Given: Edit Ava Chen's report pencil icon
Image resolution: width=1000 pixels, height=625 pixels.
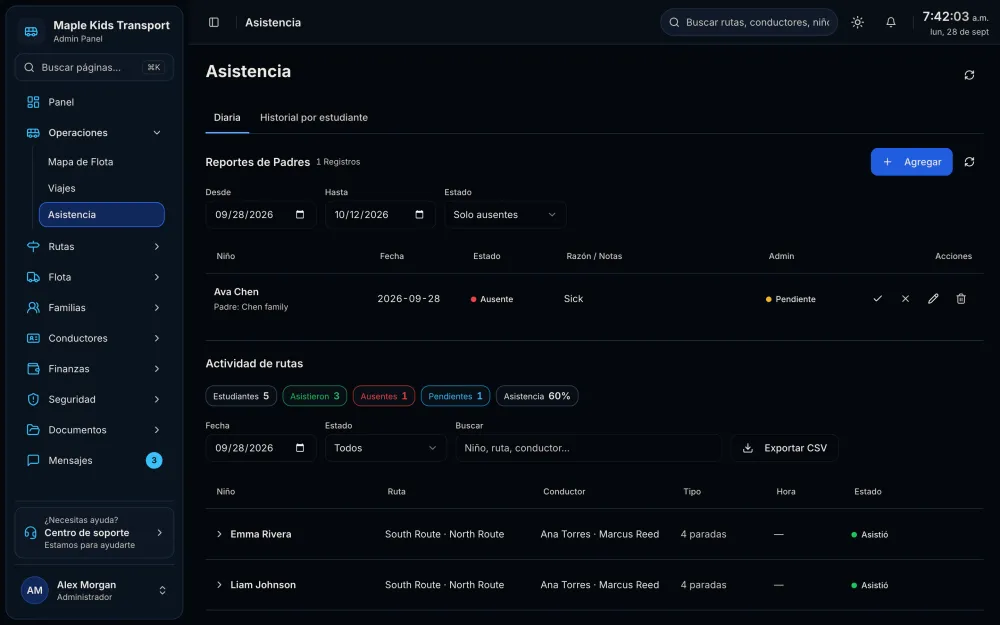Looking at the screenshot, I should [933, 298].
